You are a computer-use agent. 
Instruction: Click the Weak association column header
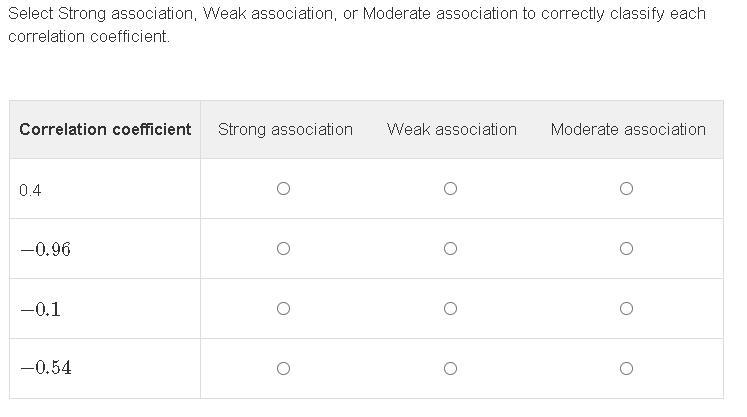coord(452,130)
